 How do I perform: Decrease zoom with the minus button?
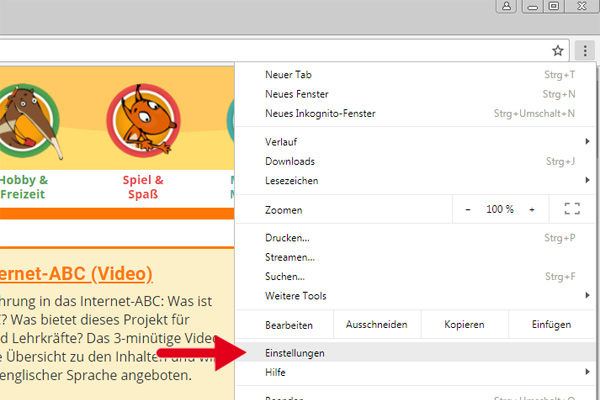(469, 209)
